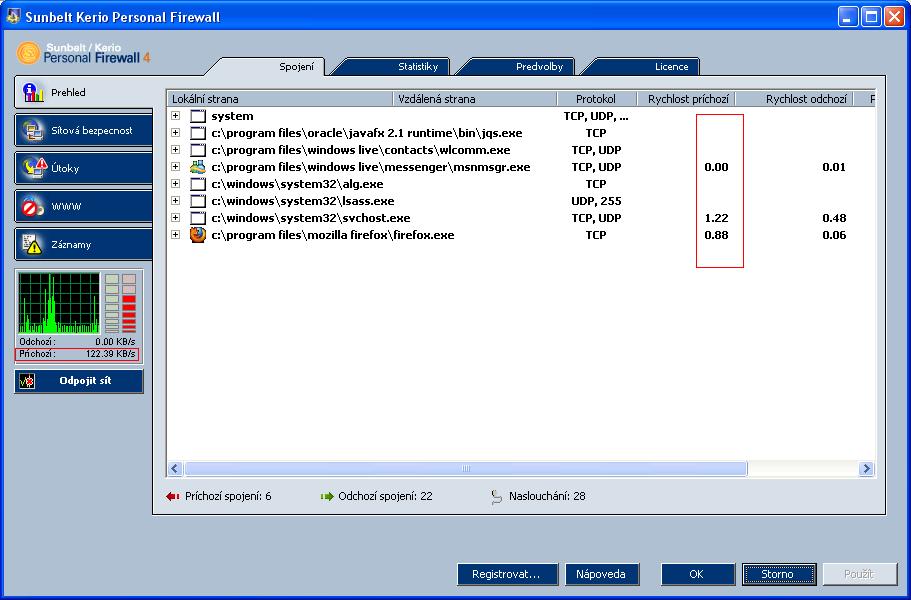The width and height of the screenshot is (911, 600).
Task: Click the msnmsgr.exe Messenger icon
Action: 198,167
